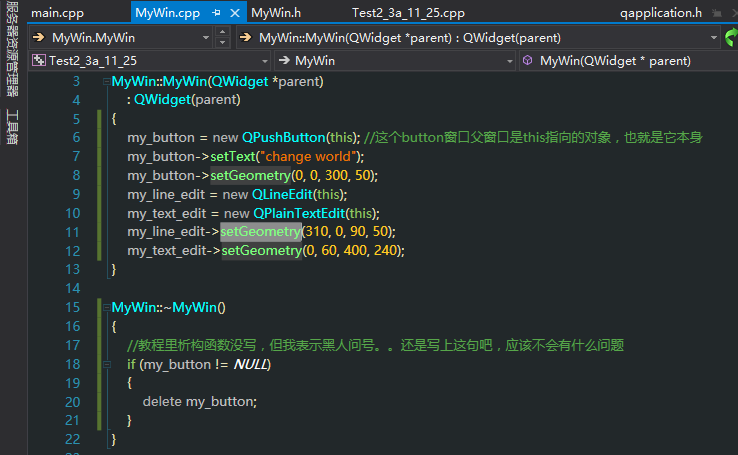Pin the qapplication.h preview tab open

coord(716,13)
